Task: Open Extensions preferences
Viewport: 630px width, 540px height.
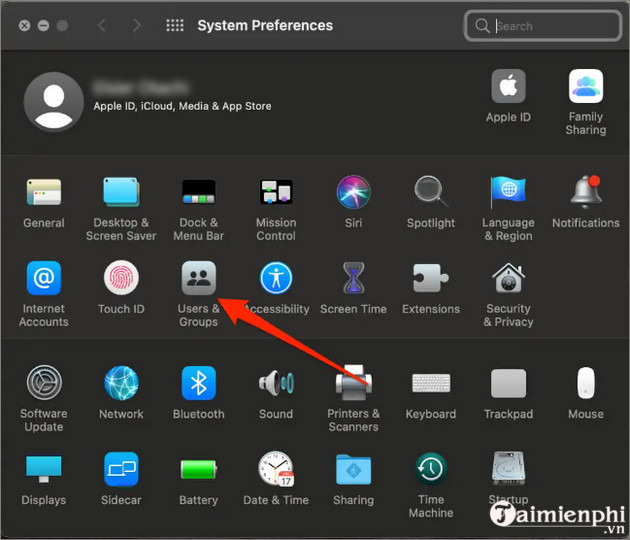Action: click(431, 278)
